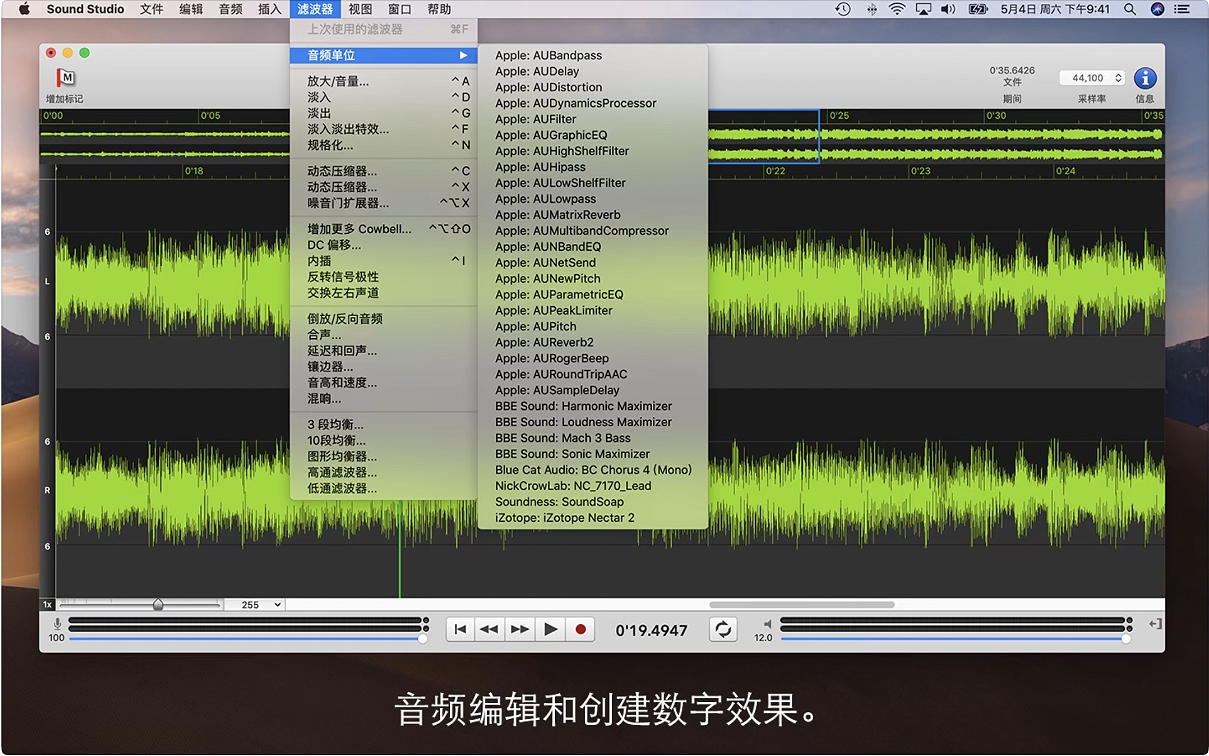Click the horizontal zoom slider knob
The width and height of the screenshot is (1209, 756).
pos(158,605)
